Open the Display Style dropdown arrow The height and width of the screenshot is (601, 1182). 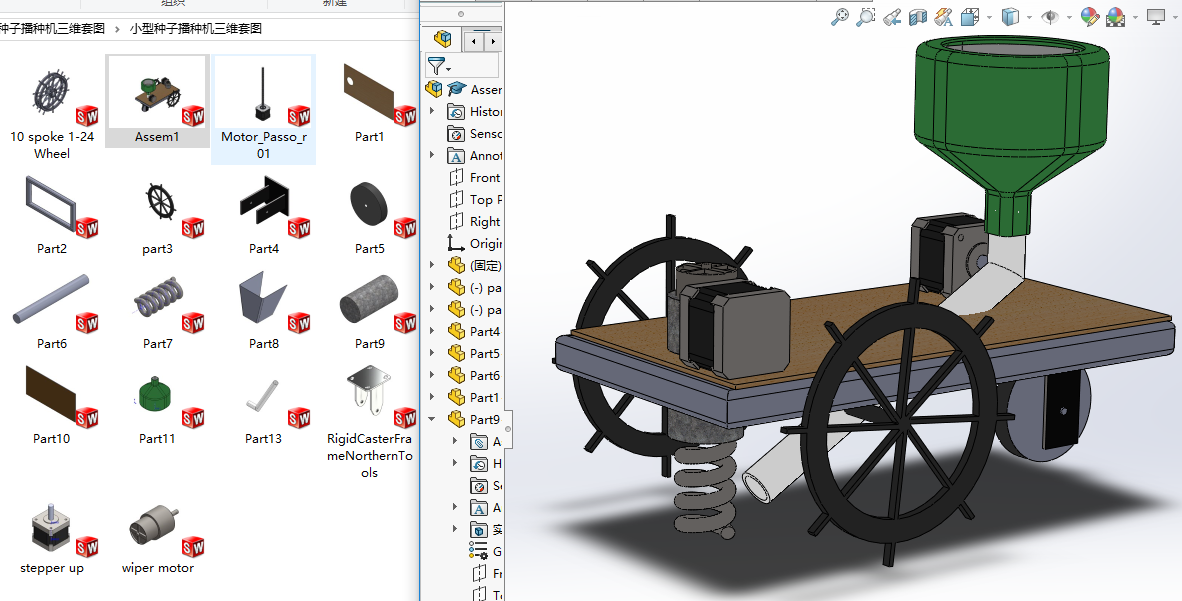coord(1028,17)
